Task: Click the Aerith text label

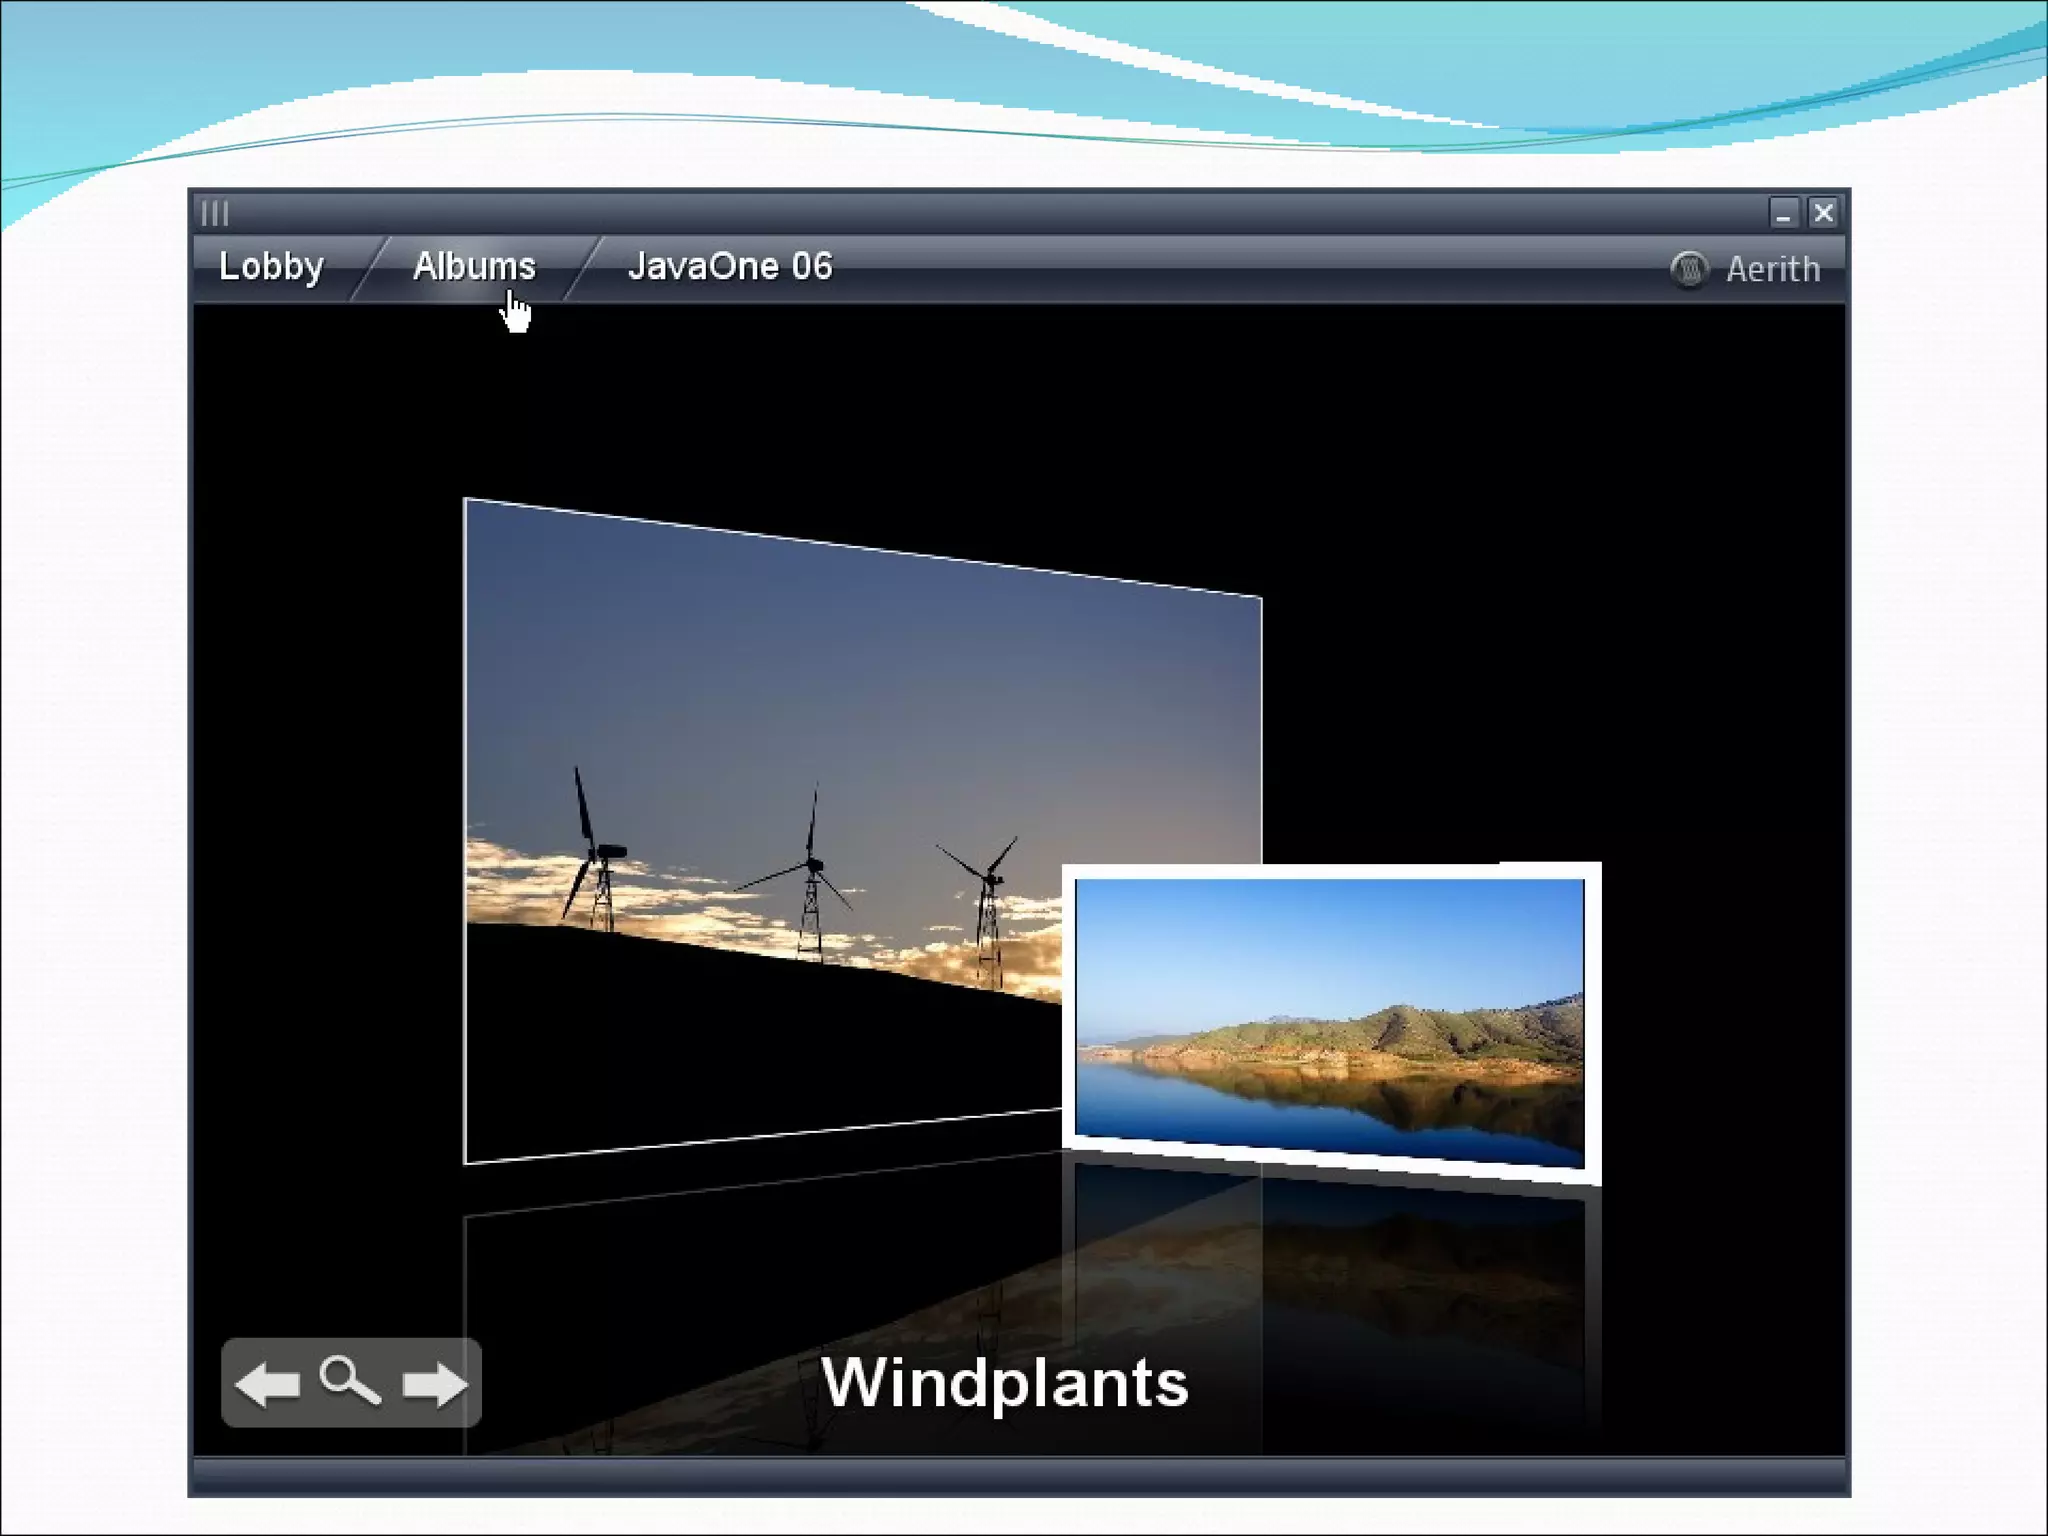Action: pos(1772,269)
